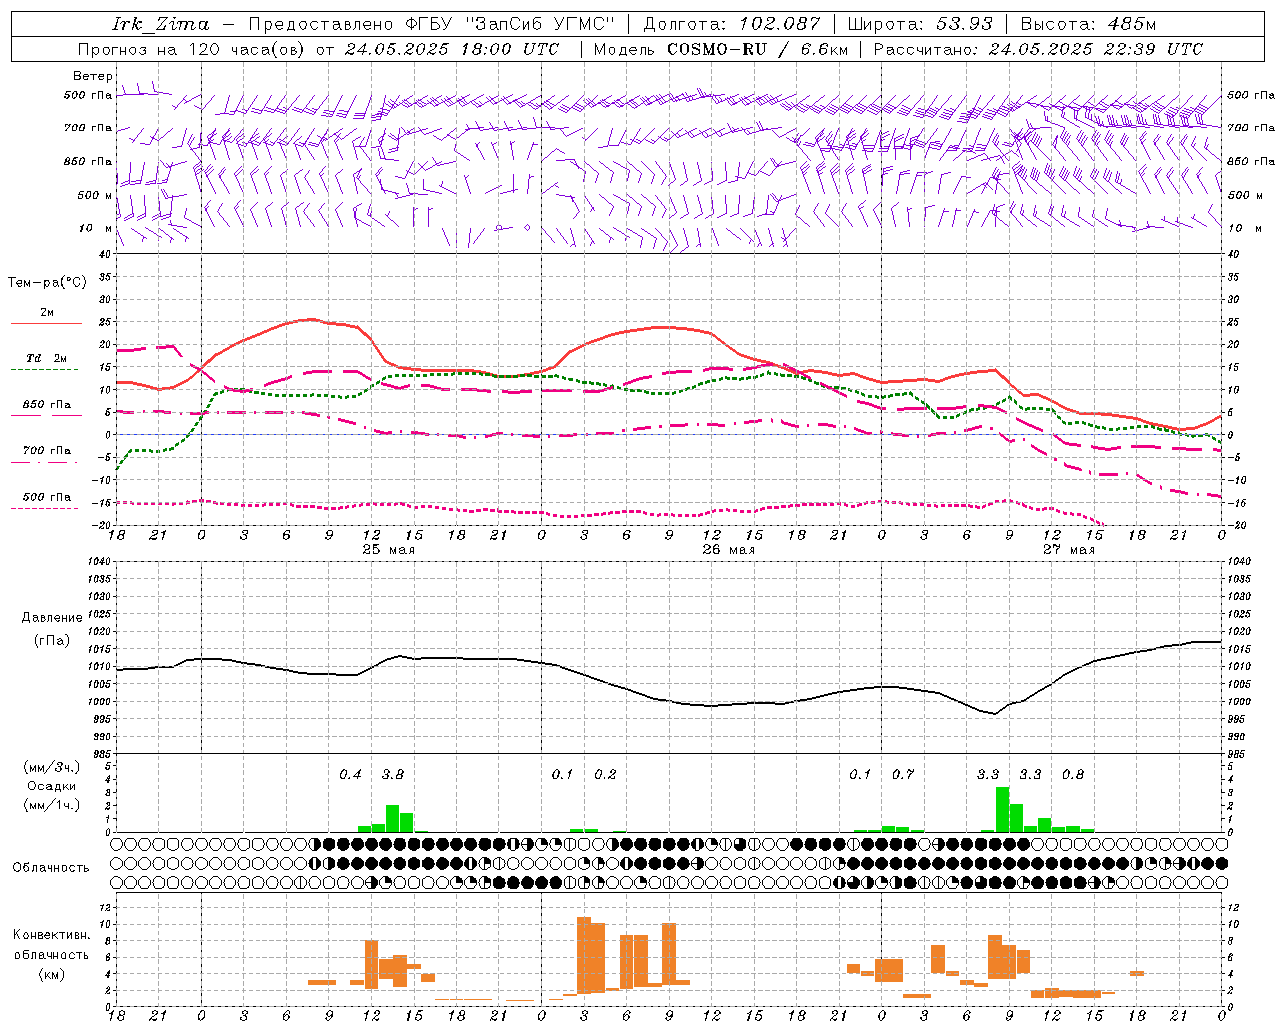Click the Td 2м legend label
Image resolution: width=1280 pixels, height=1024 pixels.
47,358
